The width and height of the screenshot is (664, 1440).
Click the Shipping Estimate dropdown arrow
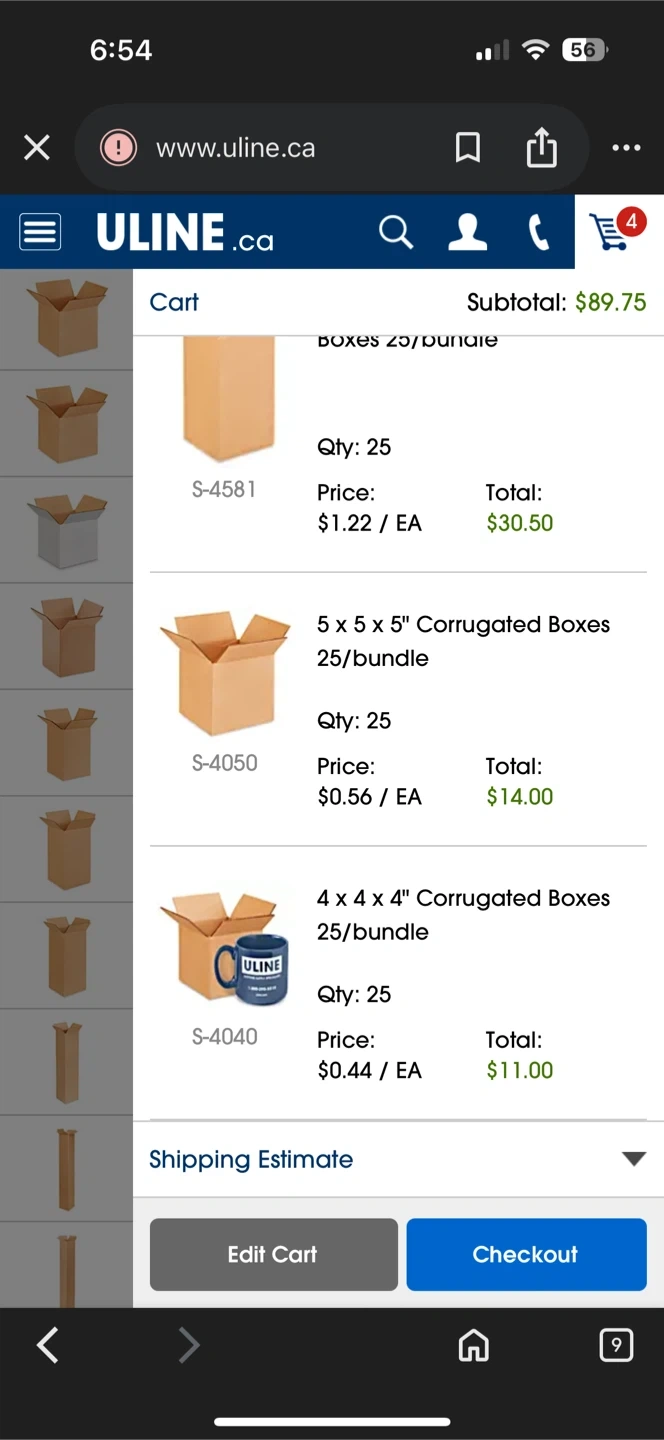click(633, 1159)
